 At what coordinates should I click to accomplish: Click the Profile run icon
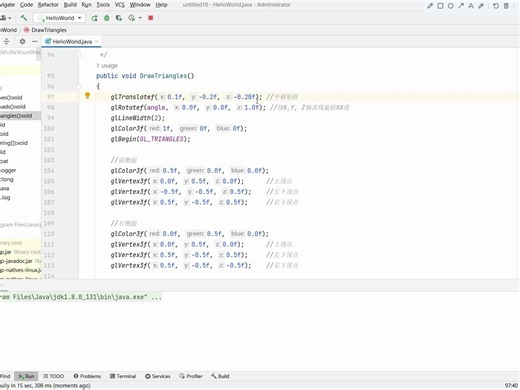click(131, 18)
